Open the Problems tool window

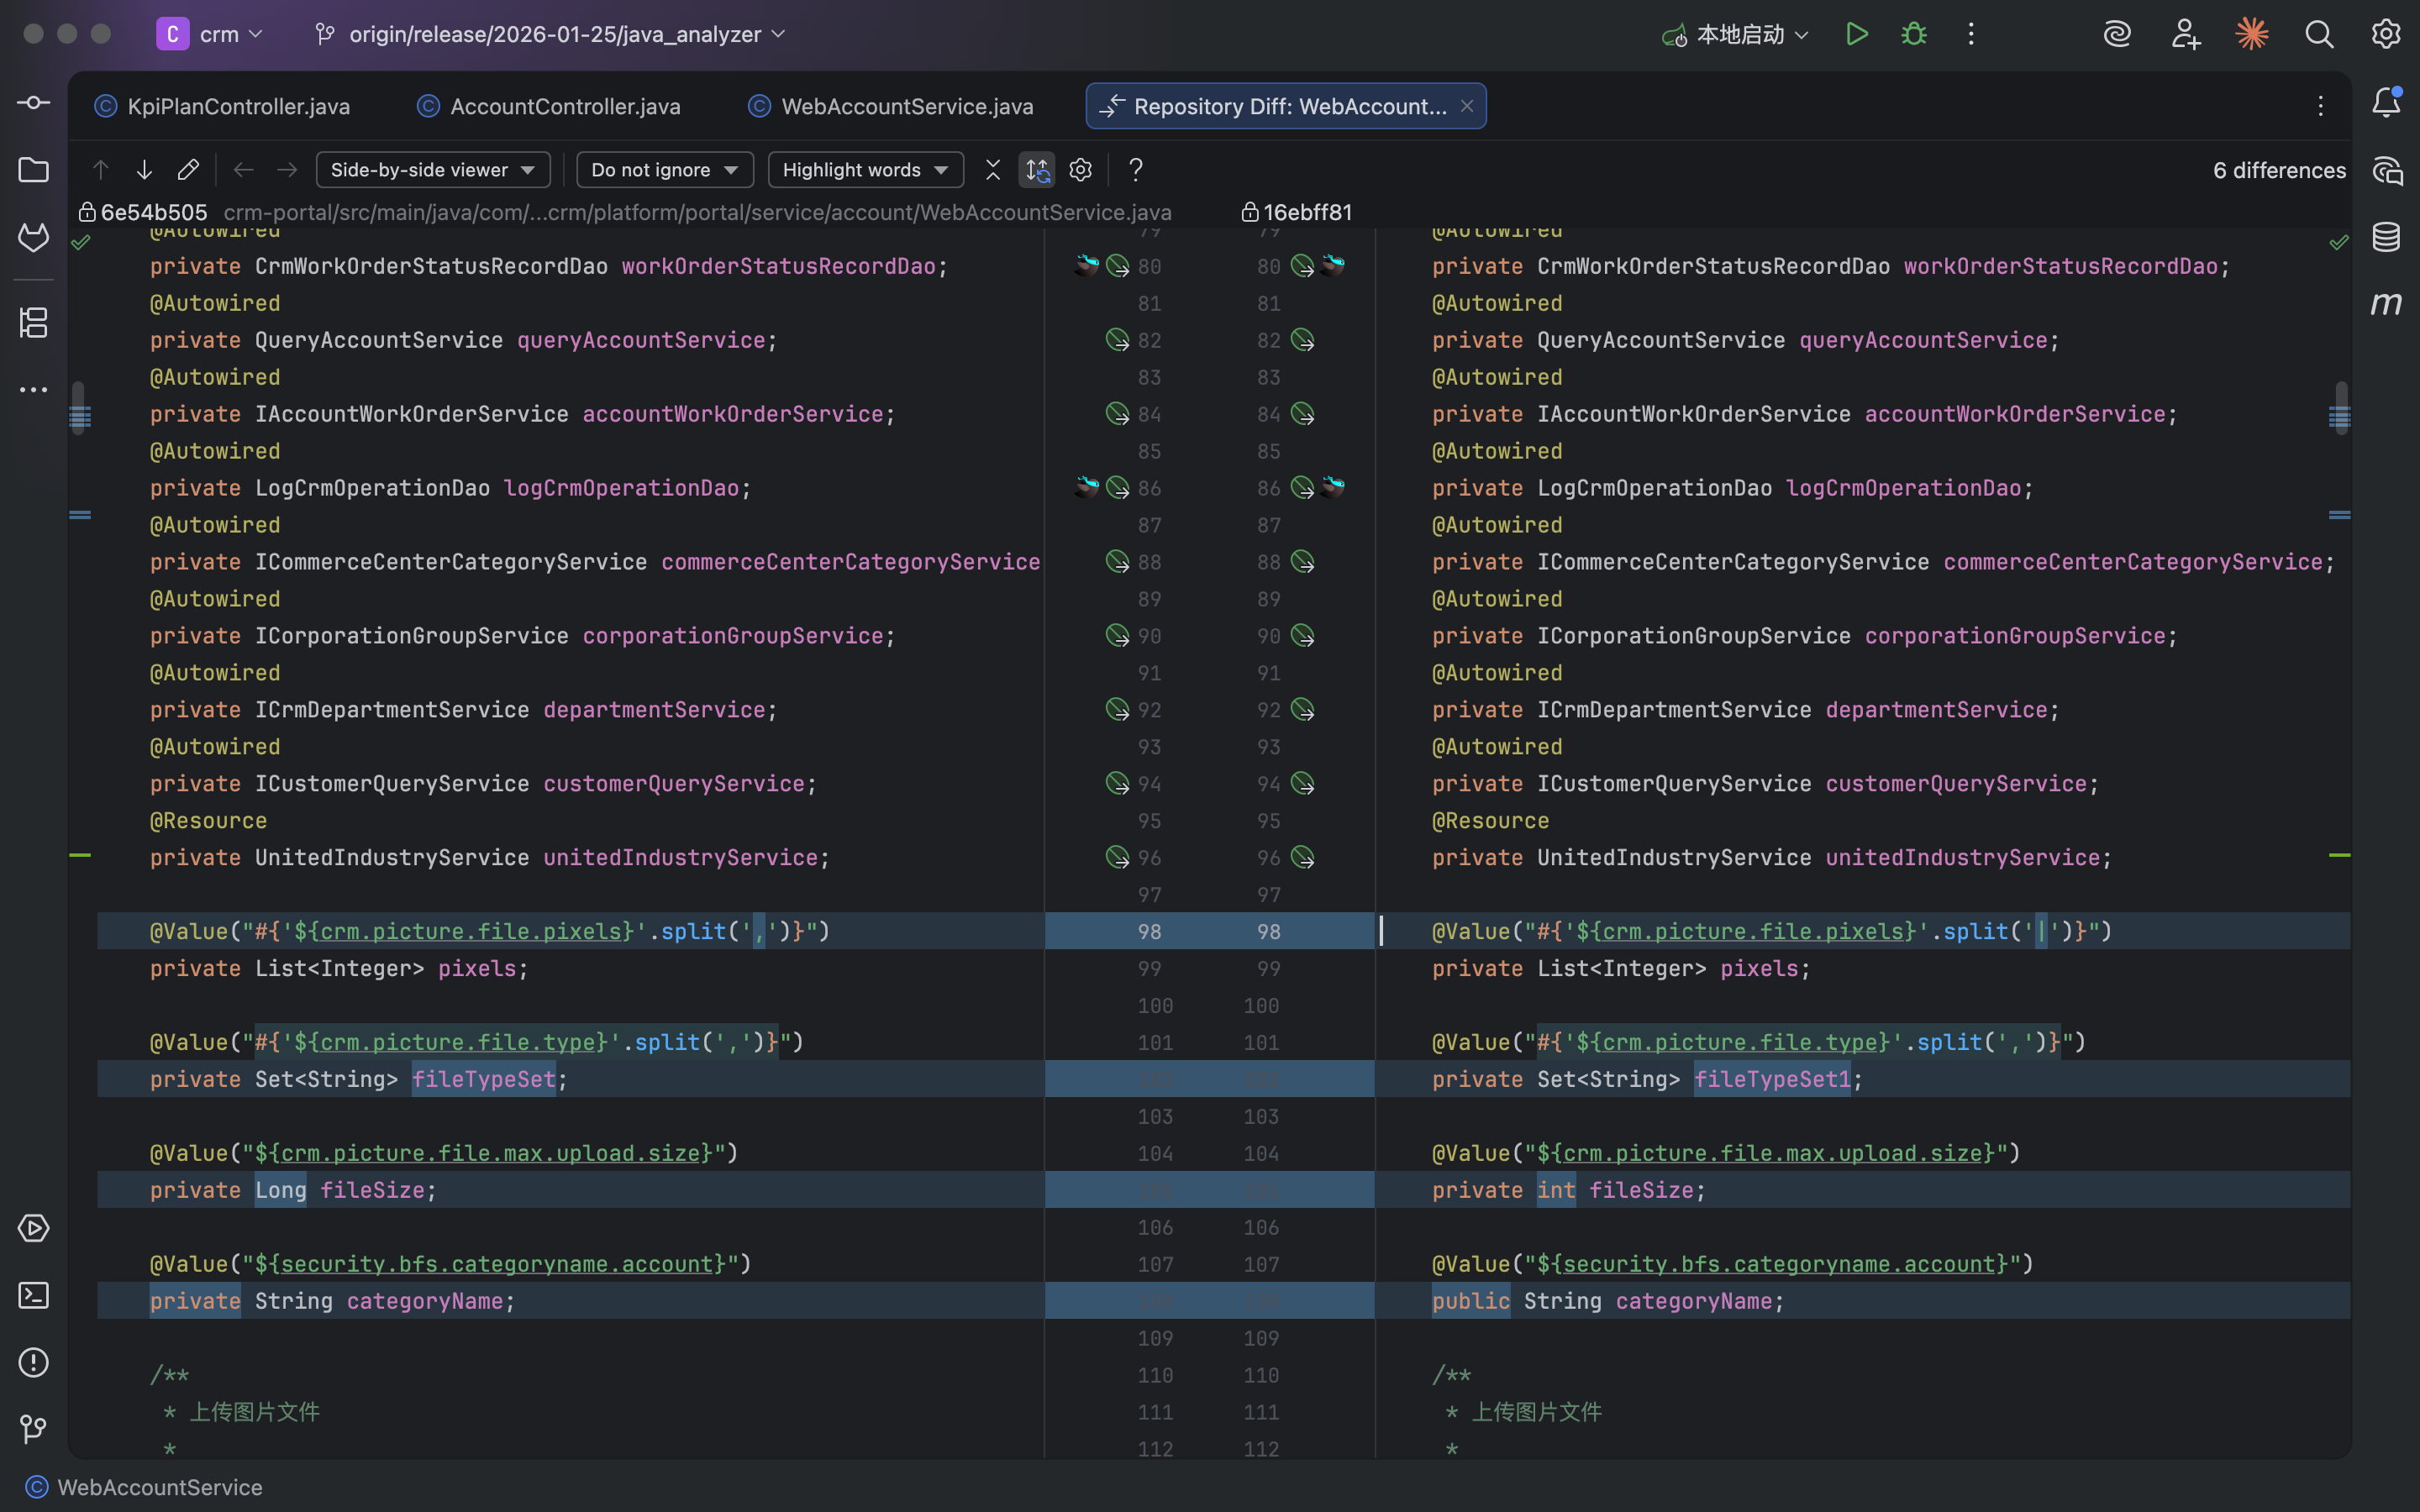point(33,1363)
